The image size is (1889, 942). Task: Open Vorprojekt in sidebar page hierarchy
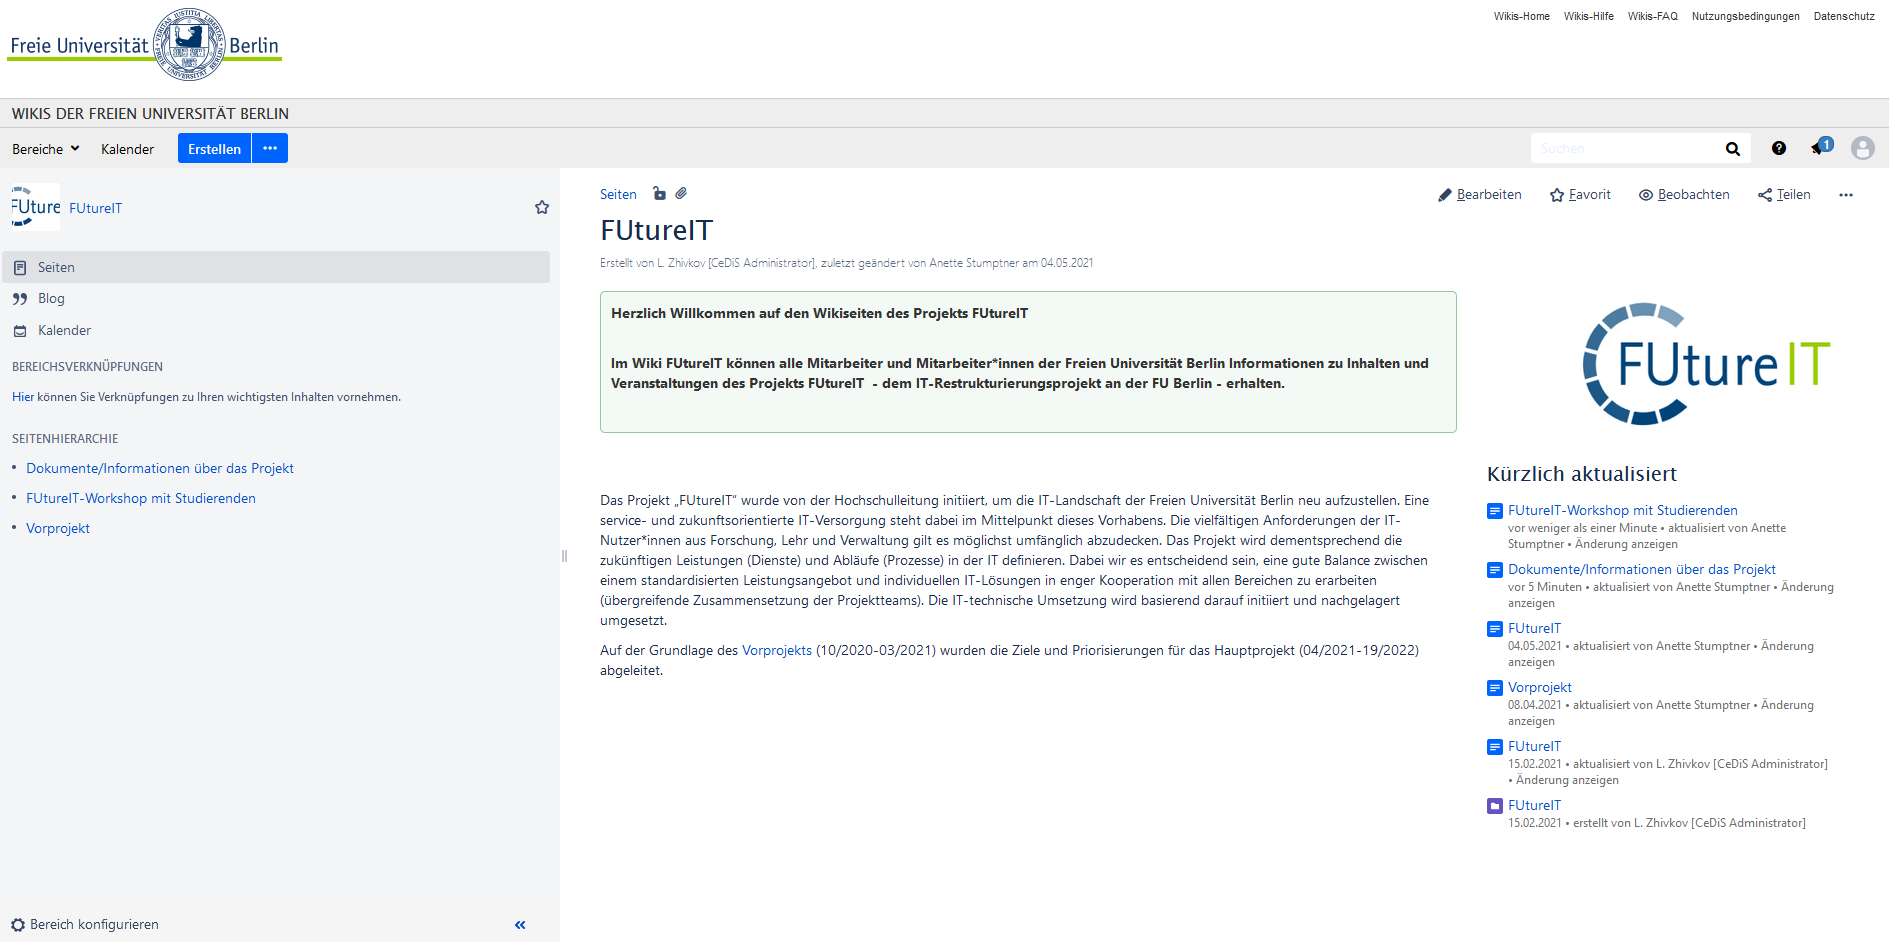point(58,528)
